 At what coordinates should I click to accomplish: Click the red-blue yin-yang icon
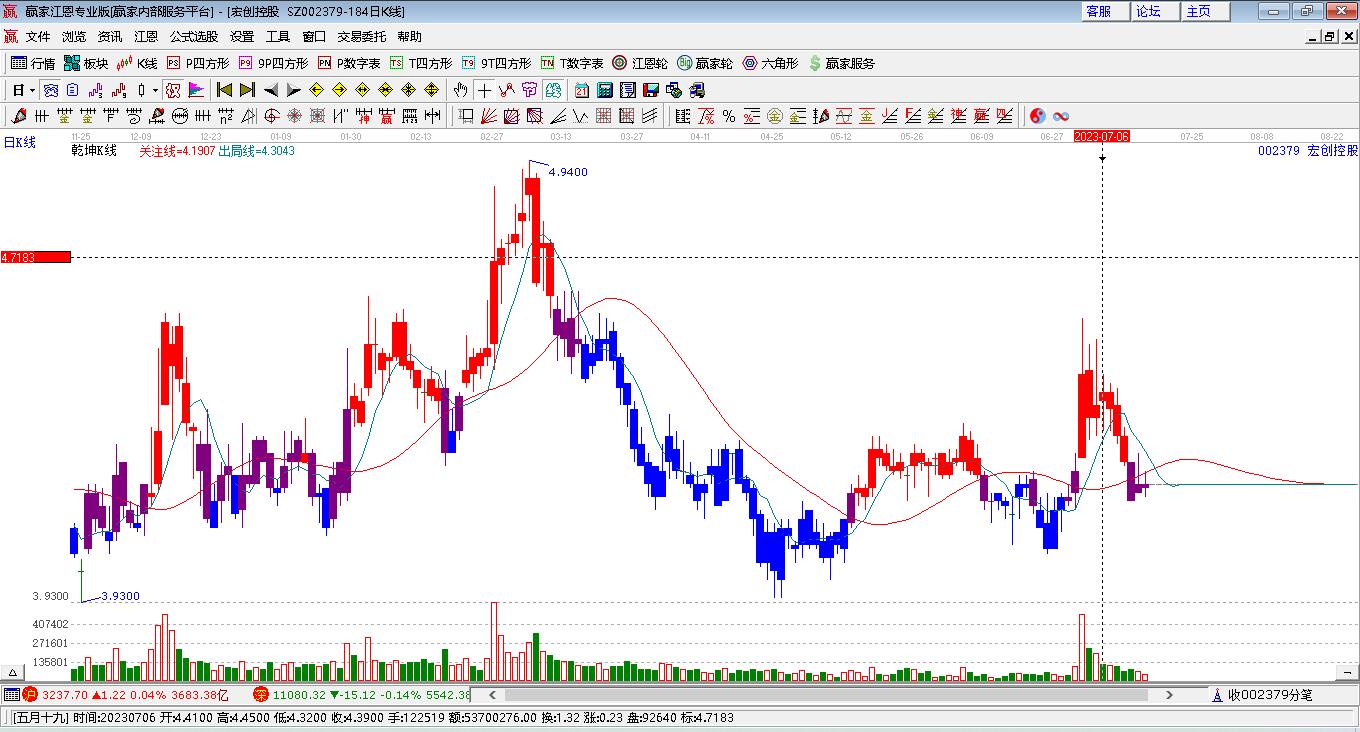(1038, 116)
